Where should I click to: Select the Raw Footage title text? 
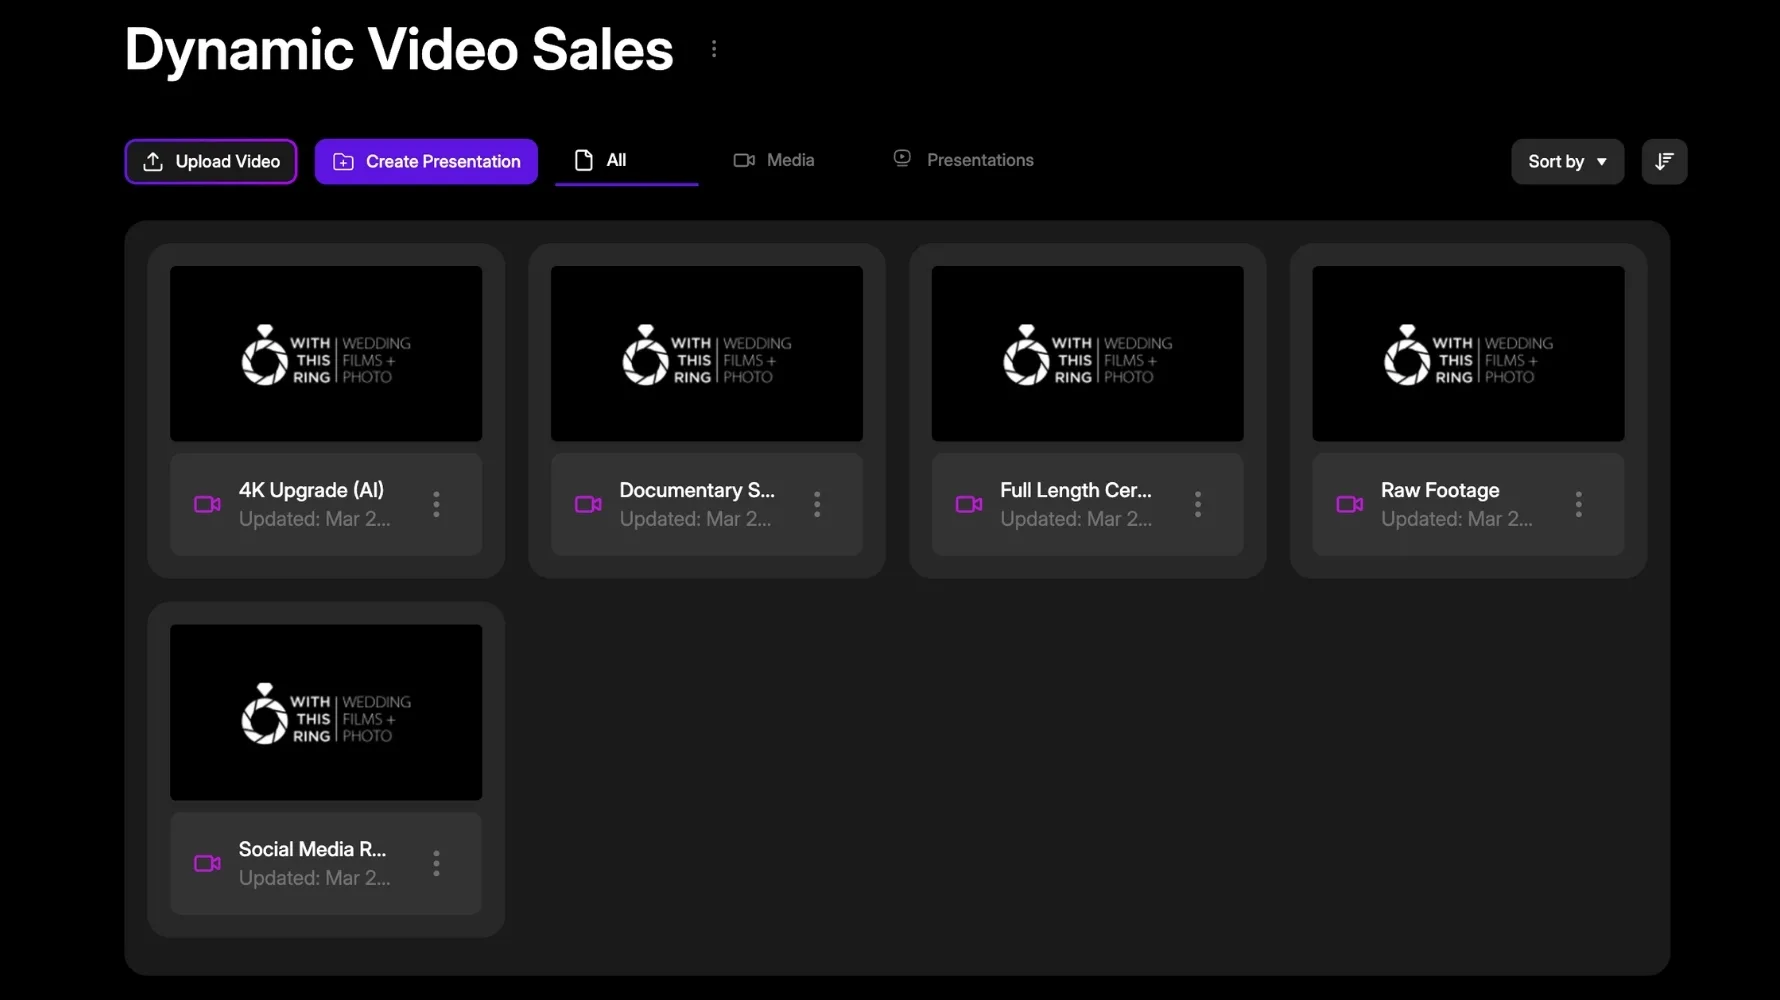tap(1440, 490)
